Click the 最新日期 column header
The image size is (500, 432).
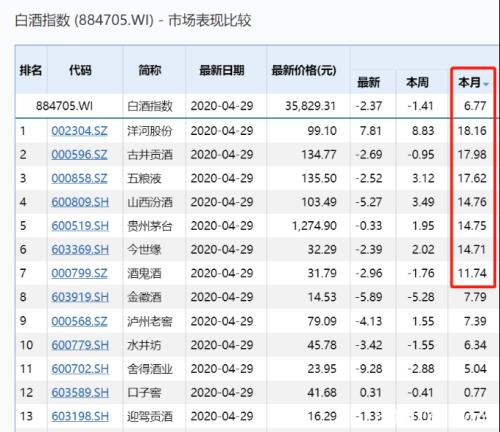[222, 70]
